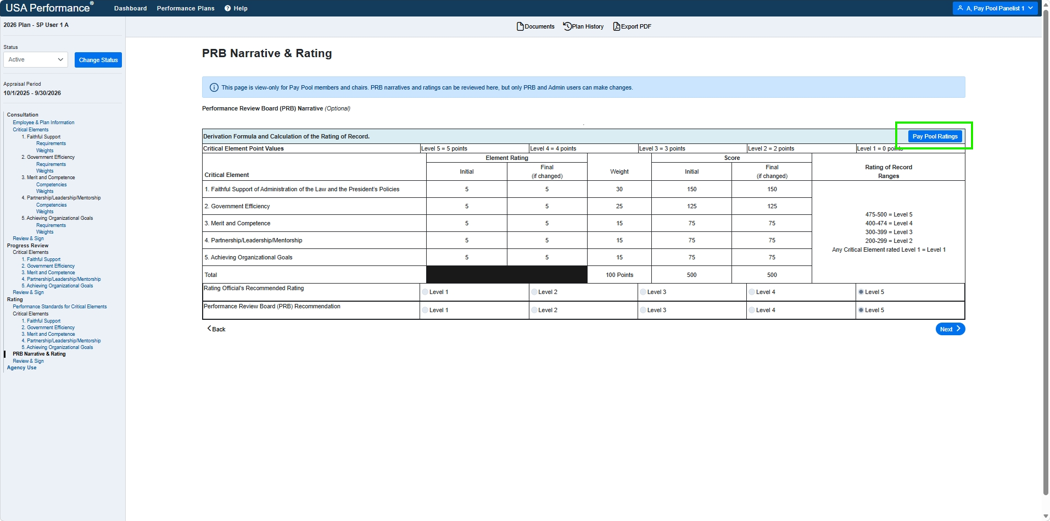1050x521 pixels.
Task: Open Dashboard in top navigation
Action: 131,8
